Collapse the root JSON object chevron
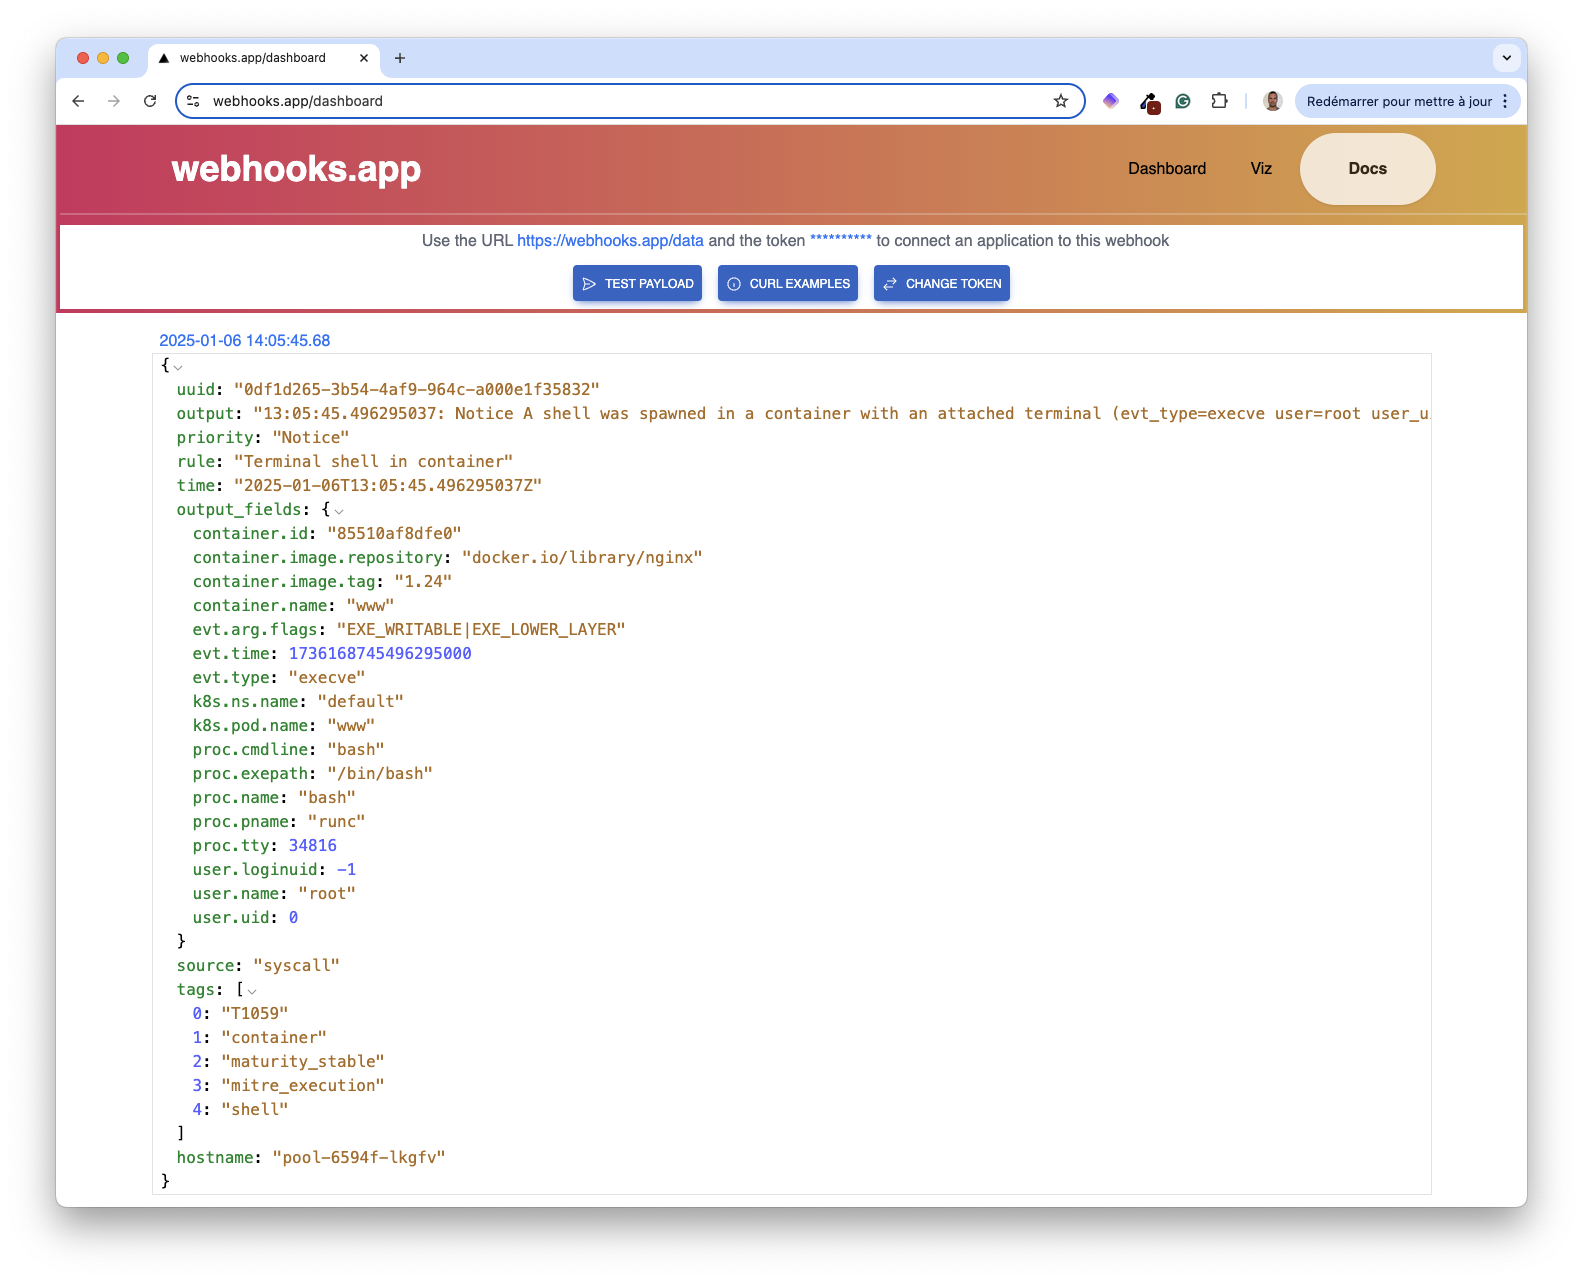1583x1281 pixels. pos(178,367)
